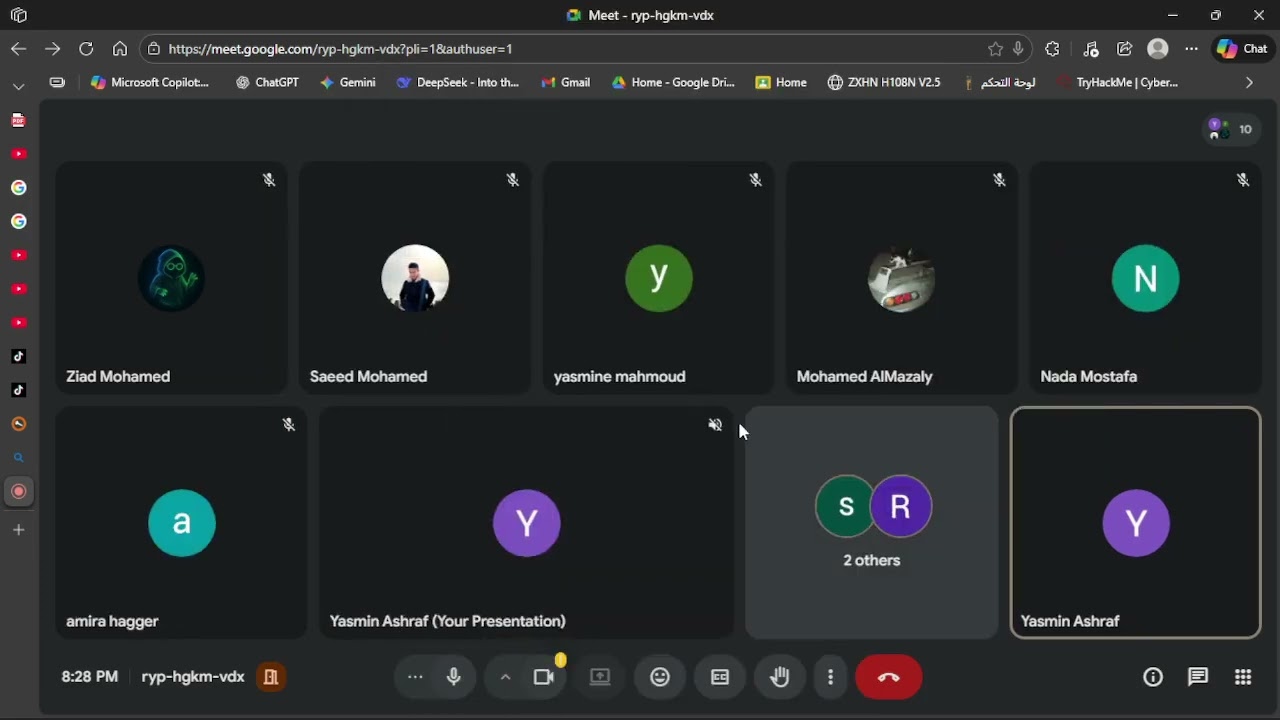Open the browser profile avatar icon
1280x720 pixels.
[1158, 49]
